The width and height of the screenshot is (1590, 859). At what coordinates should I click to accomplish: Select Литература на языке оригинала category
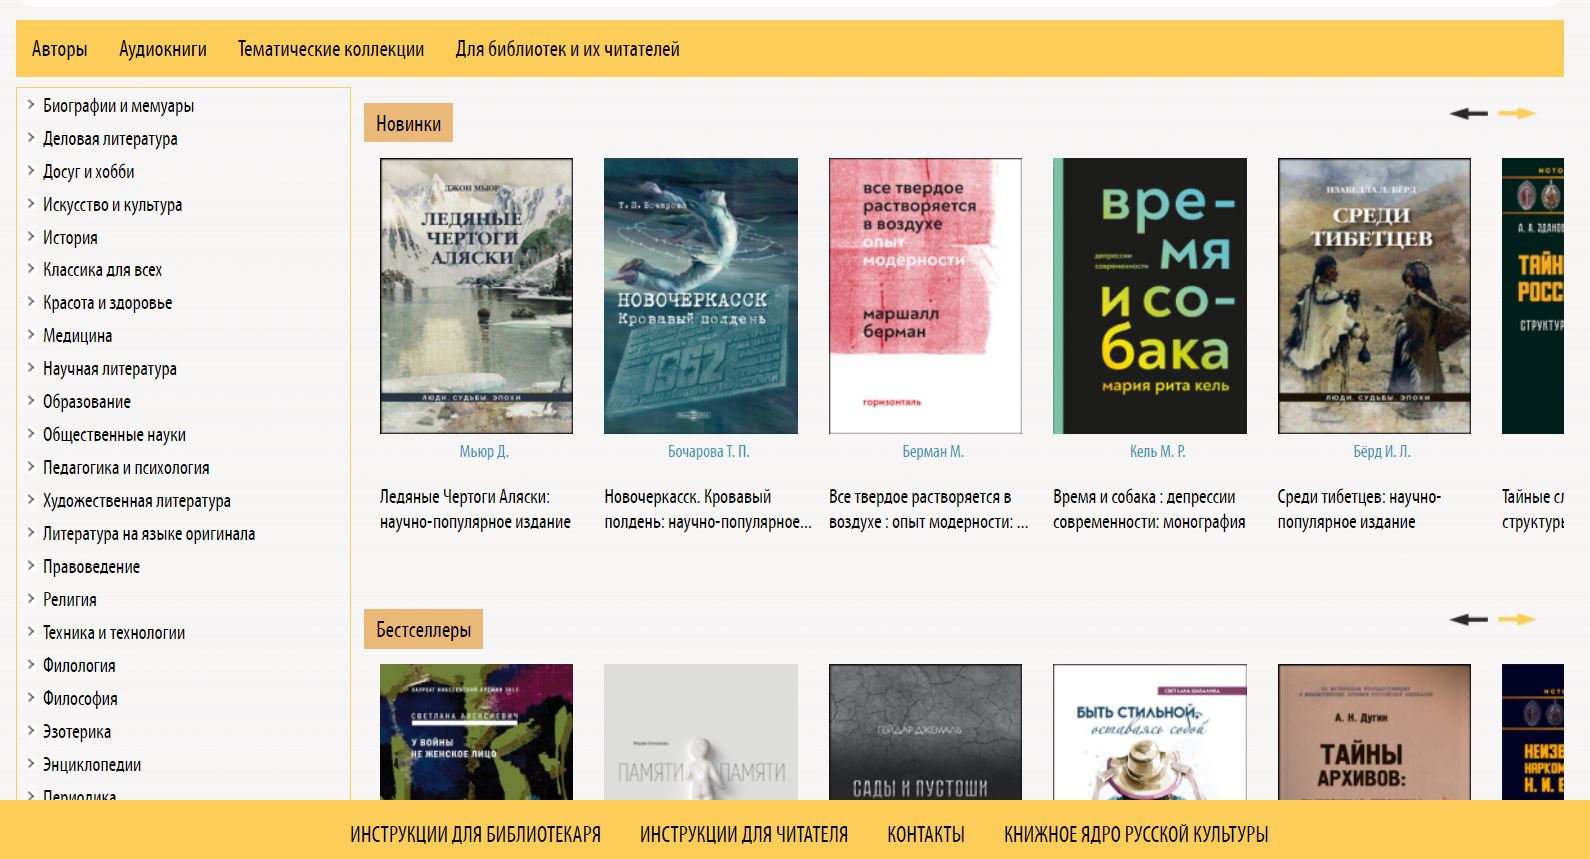(x=149, y=534)
